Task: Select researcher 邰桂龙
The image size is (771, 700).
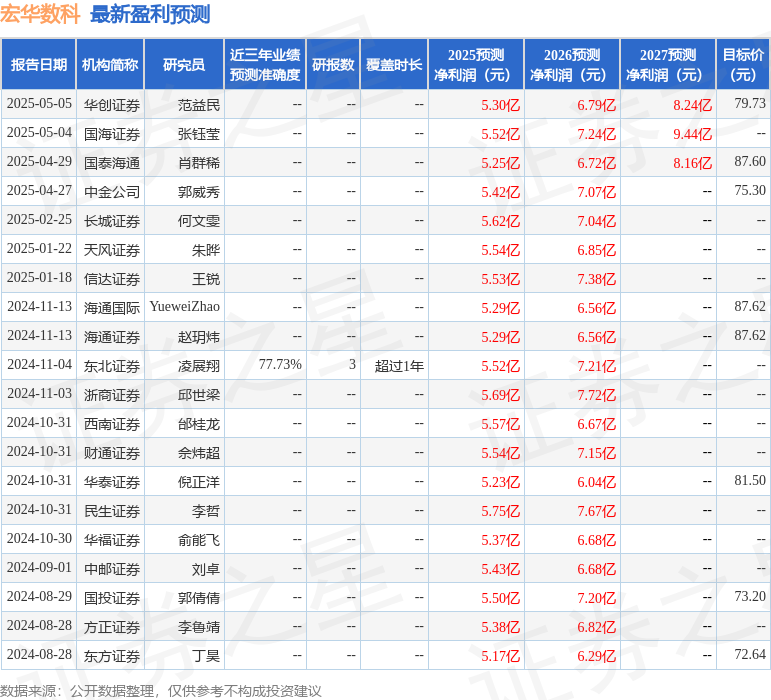Action: coord(199,424)
